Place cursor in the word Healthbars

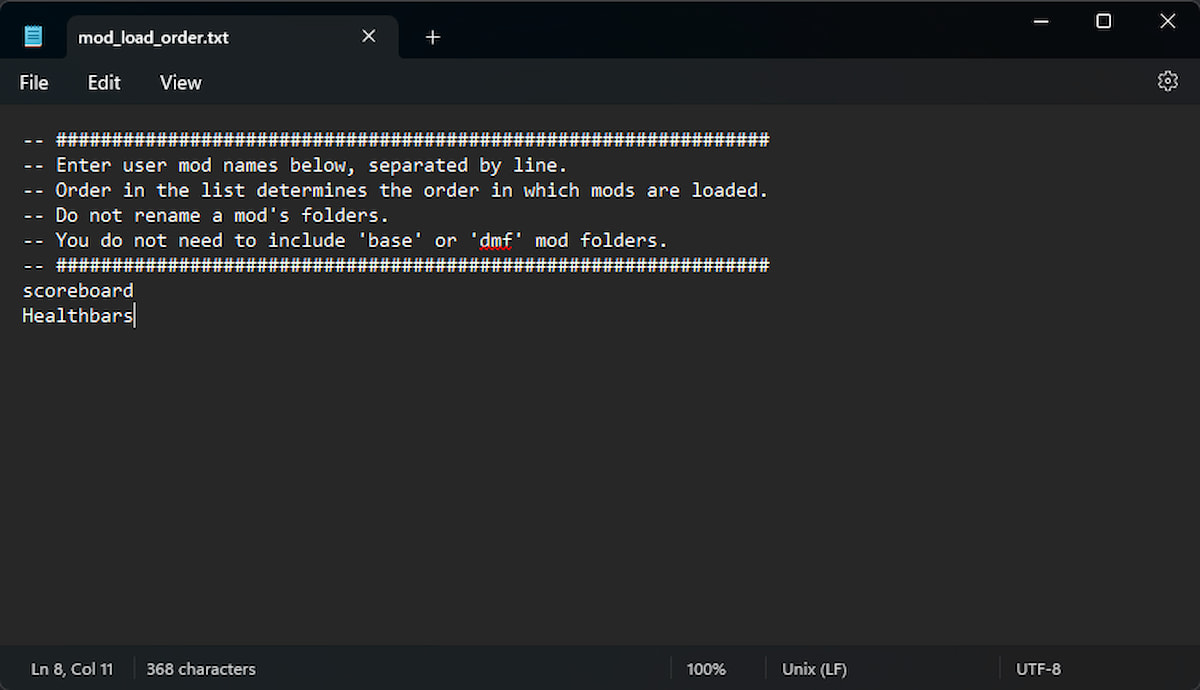click(x=78, y=316)
